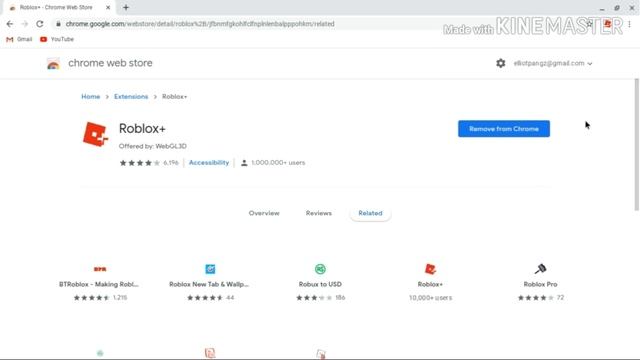This screenshot has width=640, height=360.
Task: Click the BTRoblox – Making Robl... title
Action: click(99, 284)
